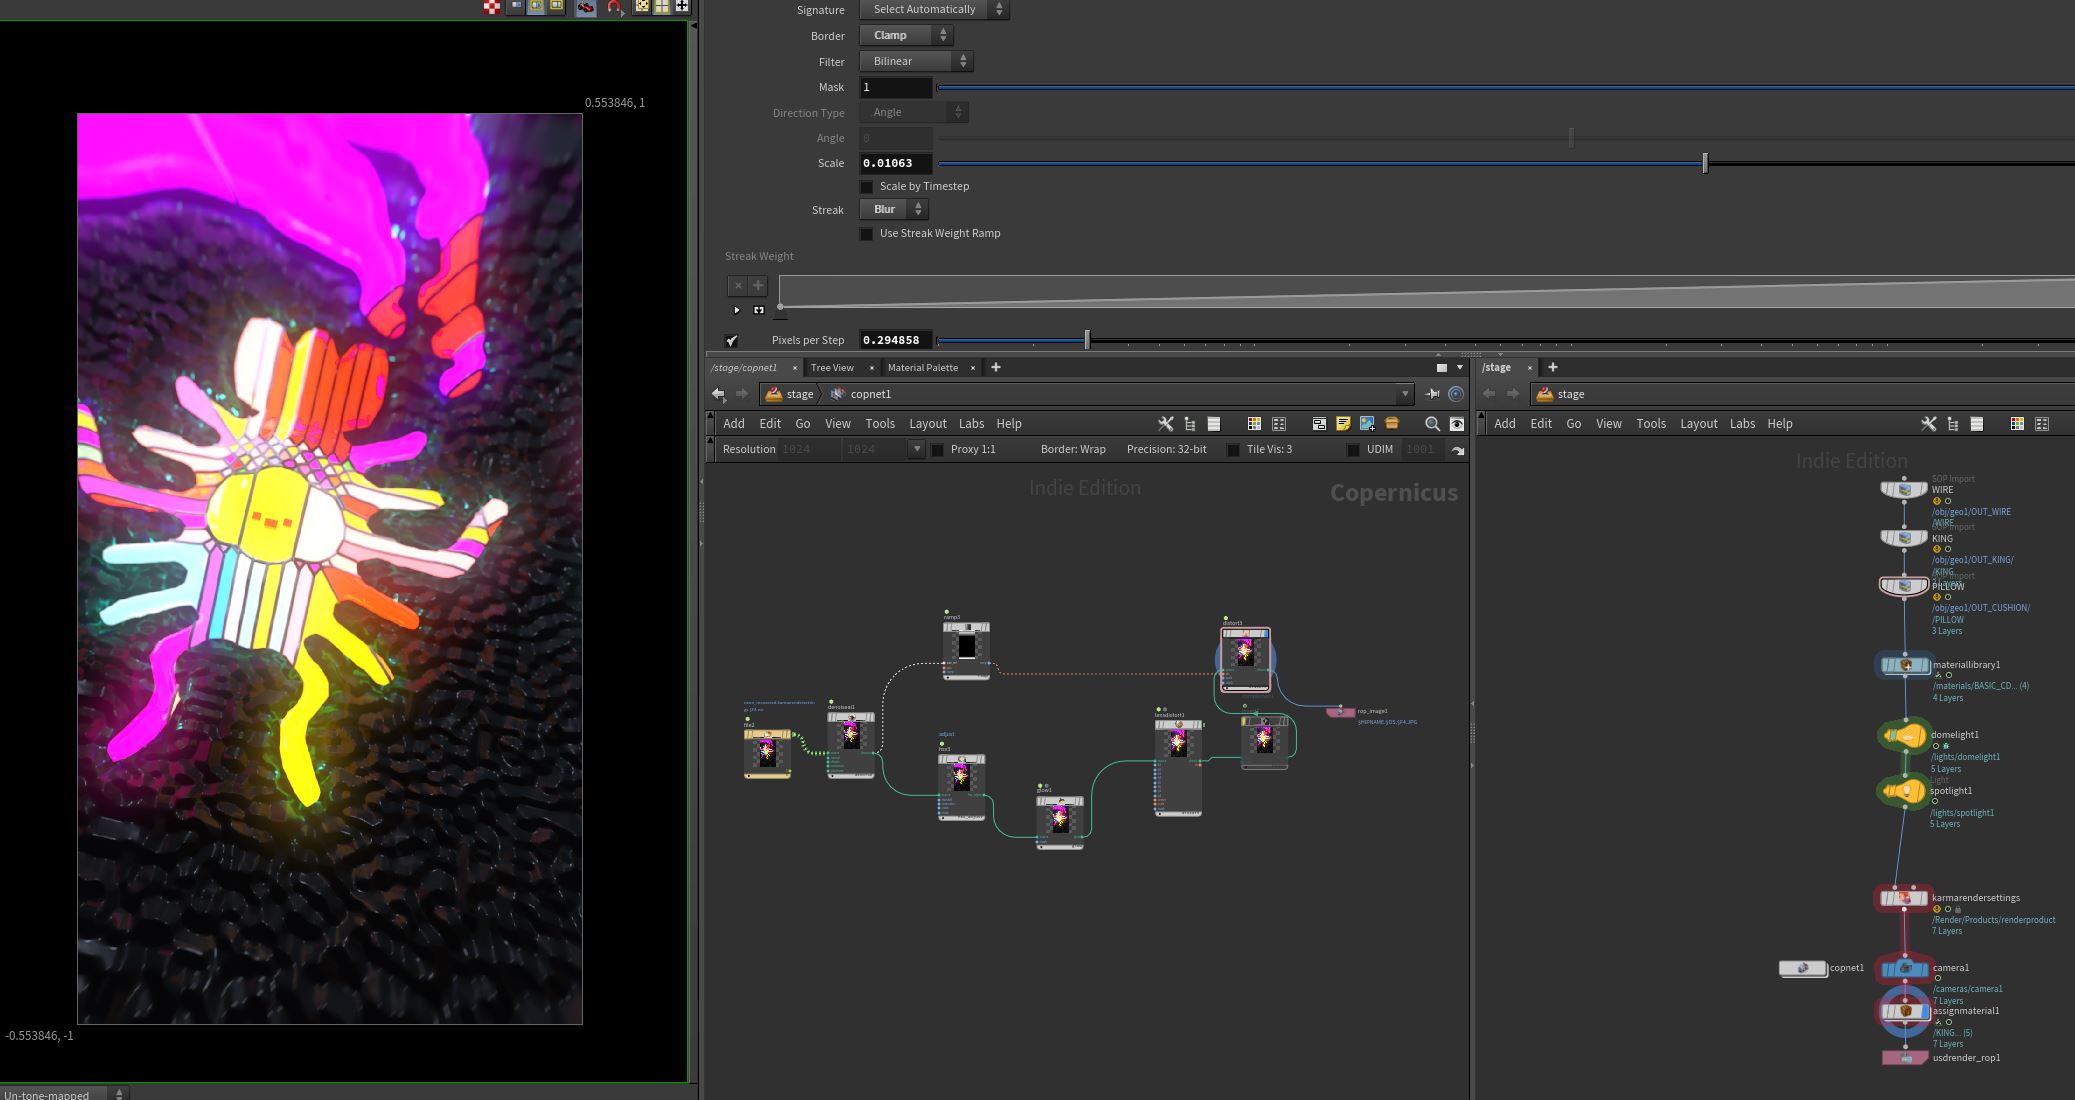
Task: Open the wrench tools icon in copnet1 pane
Action: click(1165, 424)
